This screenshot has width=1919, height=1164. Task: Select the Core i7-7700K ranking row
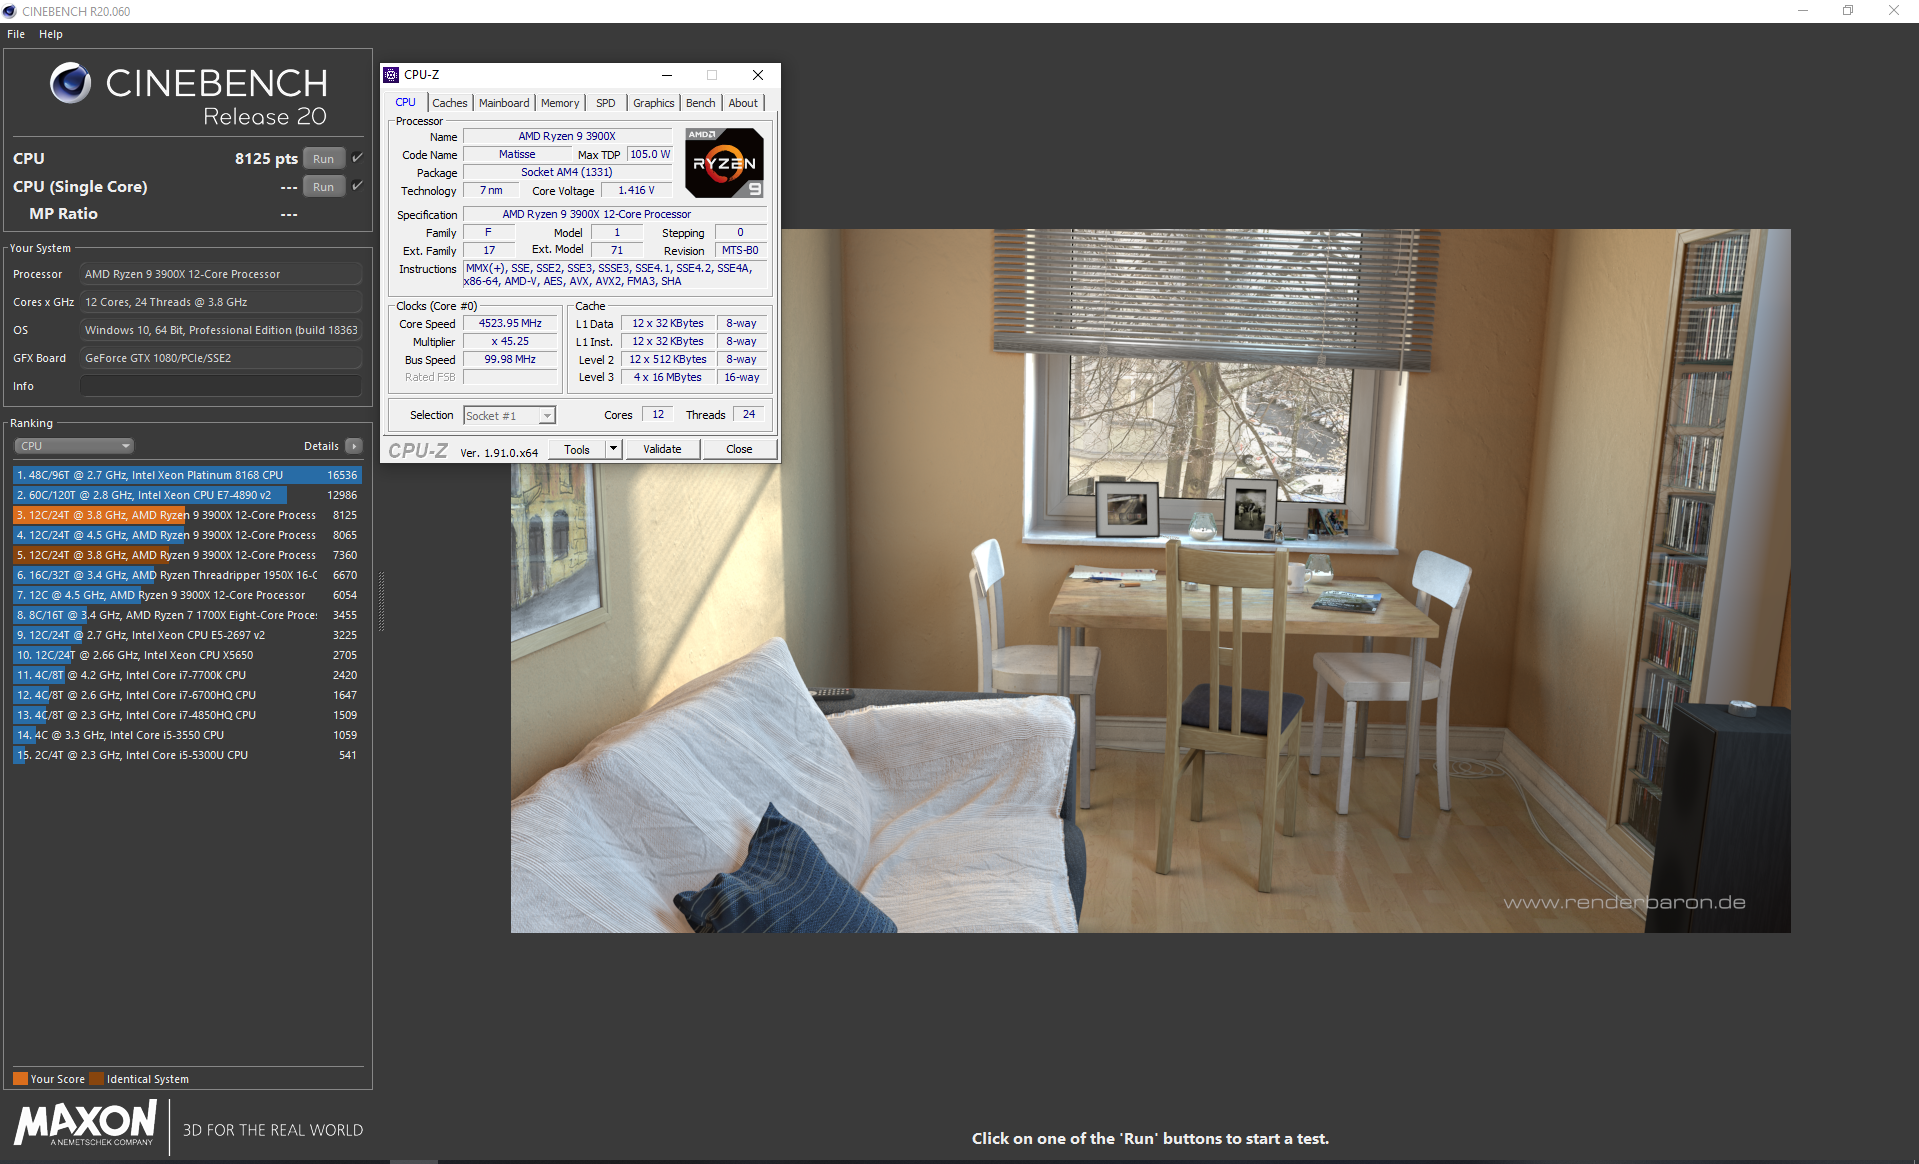click(x=187, y=675)
